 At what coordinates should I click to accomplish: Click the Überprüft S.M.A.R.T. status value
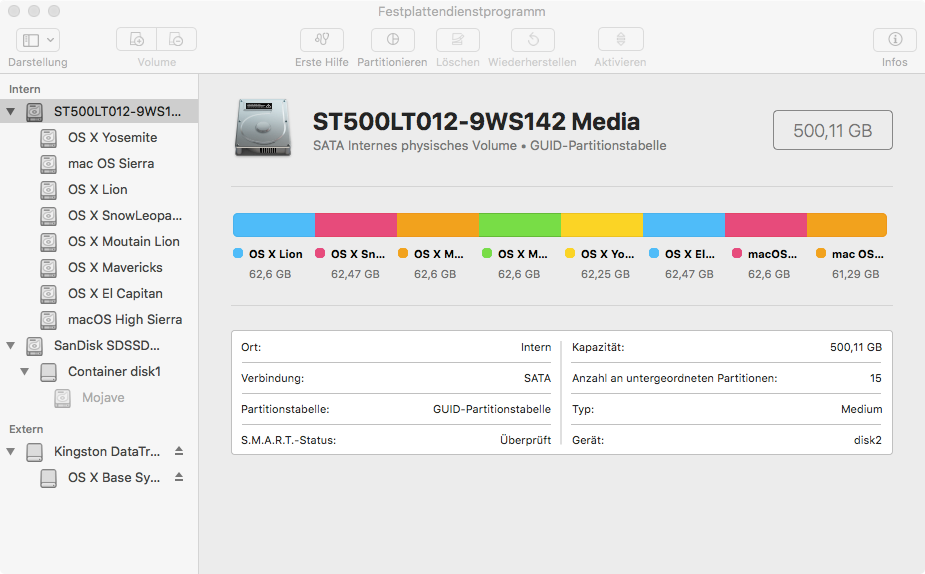pos(525,440)
